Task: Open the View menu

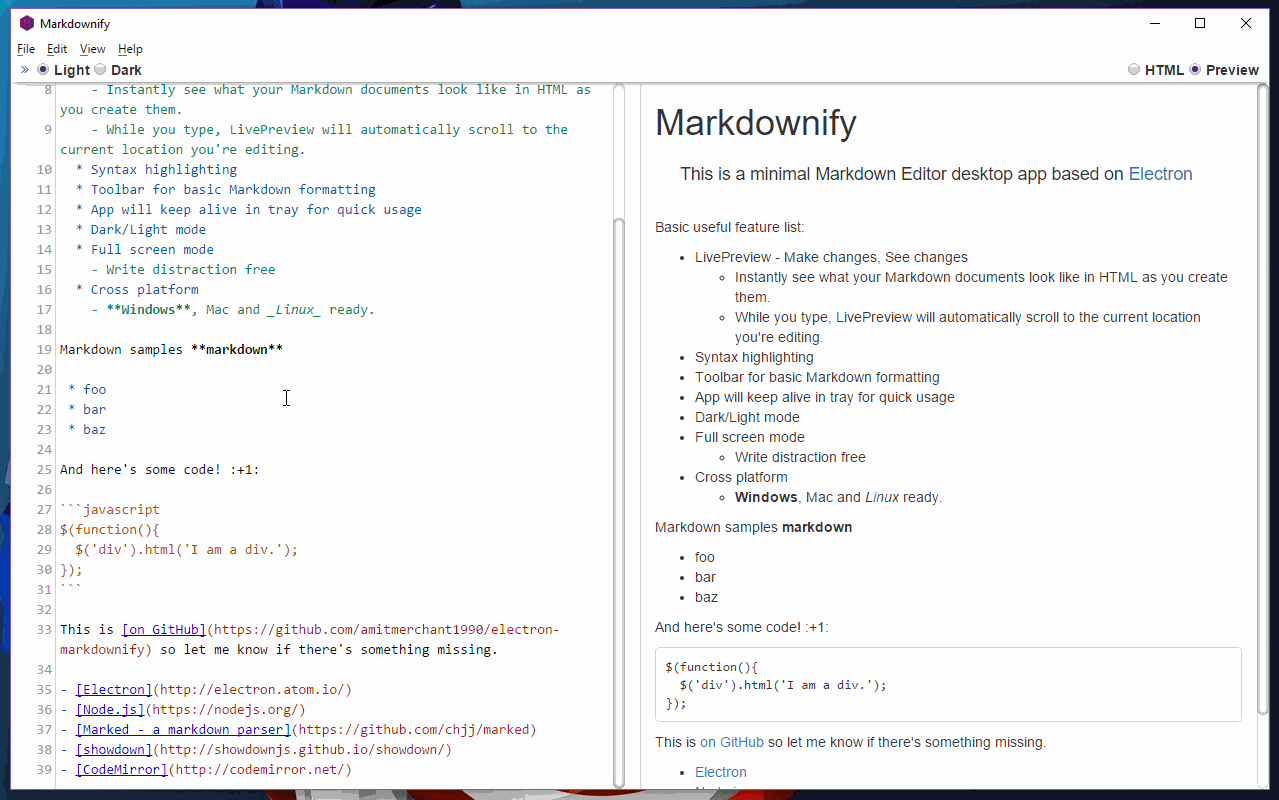Action: point(92,49)
